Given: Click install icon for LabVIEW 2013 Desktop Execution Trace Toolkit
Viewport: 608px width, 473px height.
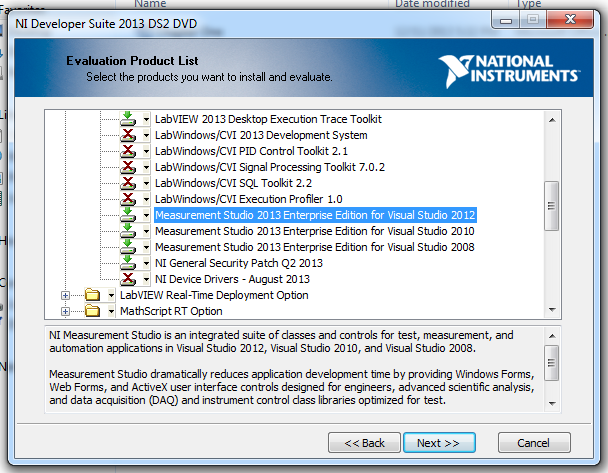Looking at the screenshot, I should click(128, 119).
